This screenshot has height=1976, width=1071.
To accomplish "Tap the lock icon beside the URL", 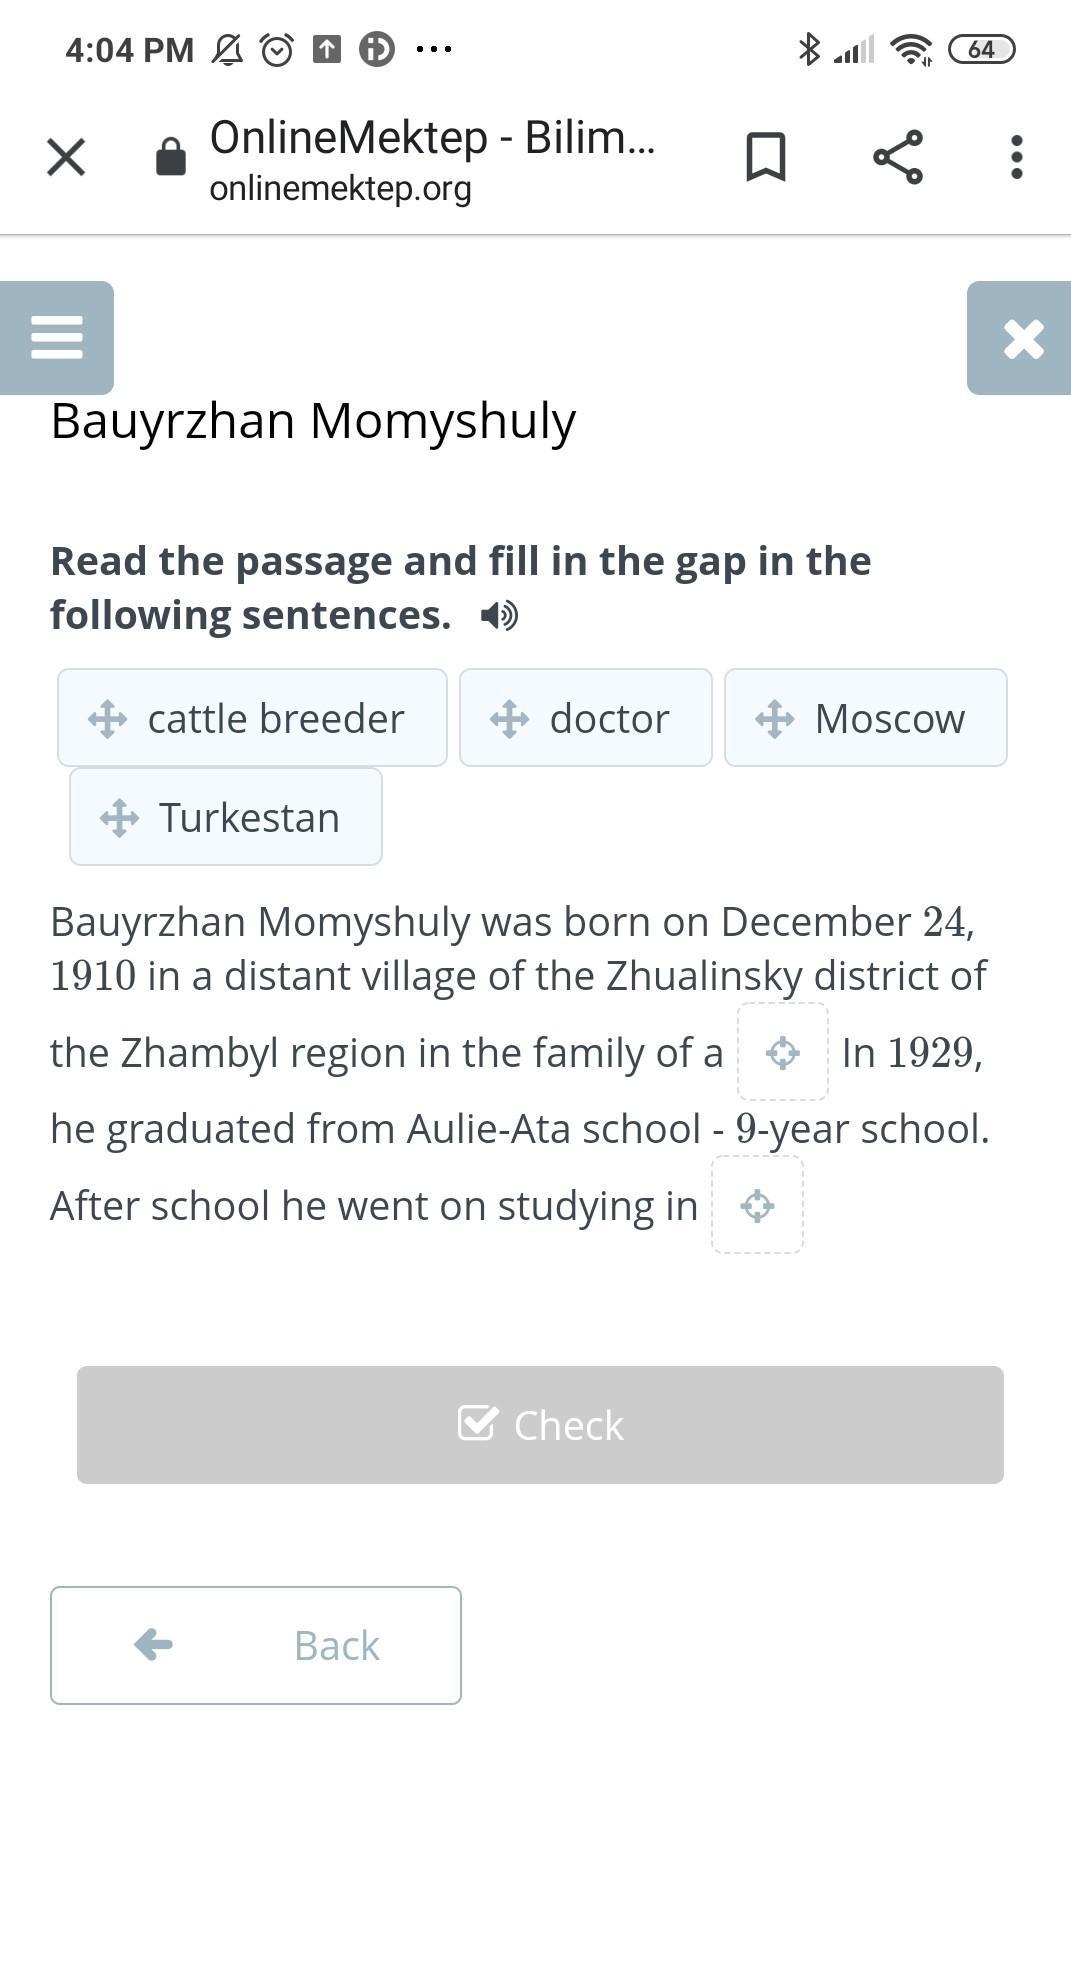I will 171,157.
